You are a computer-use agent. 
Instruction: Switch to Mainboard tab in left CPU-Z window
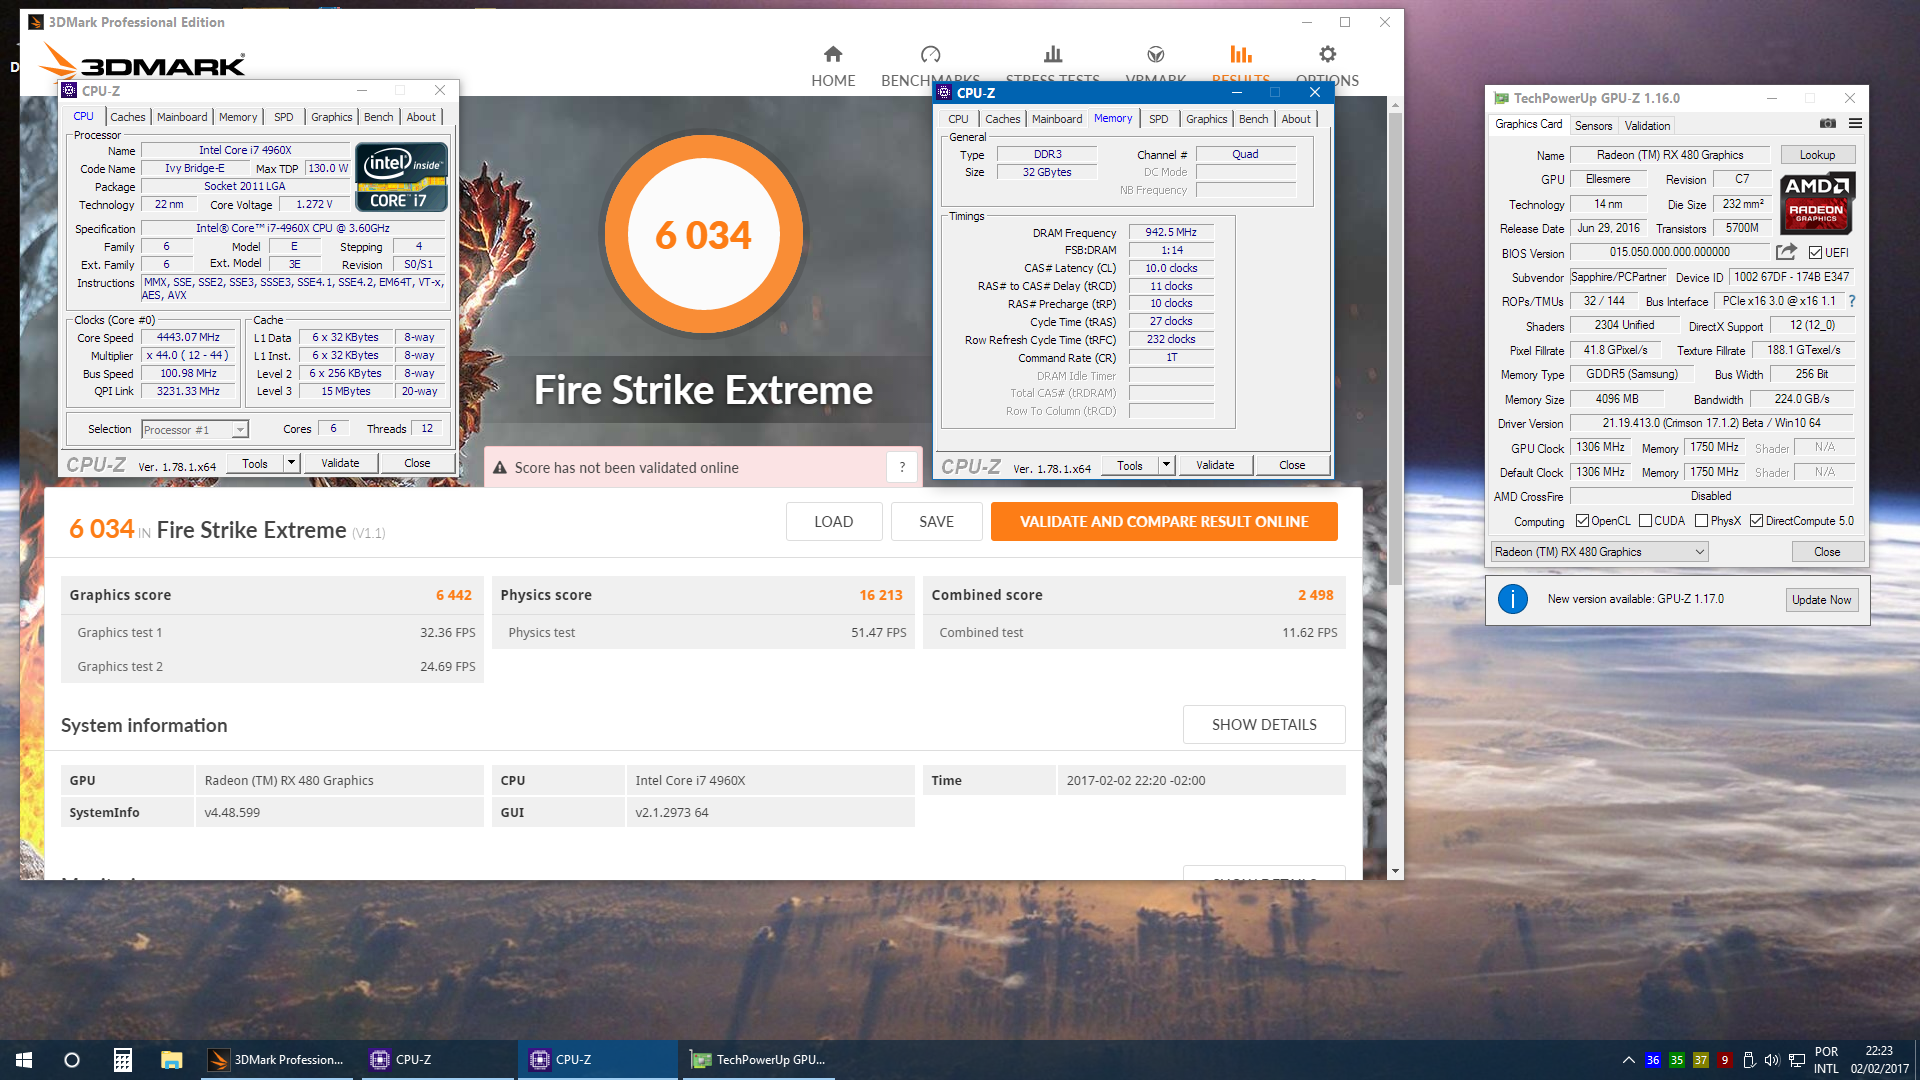coord(182,117)
